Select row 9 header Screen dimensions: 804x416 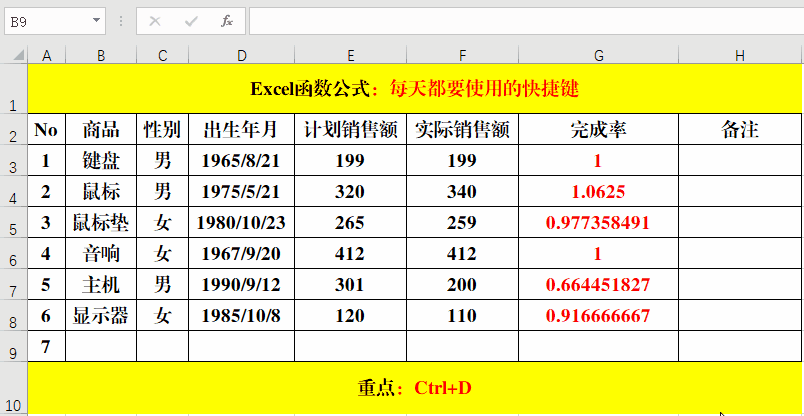point(14,346)
